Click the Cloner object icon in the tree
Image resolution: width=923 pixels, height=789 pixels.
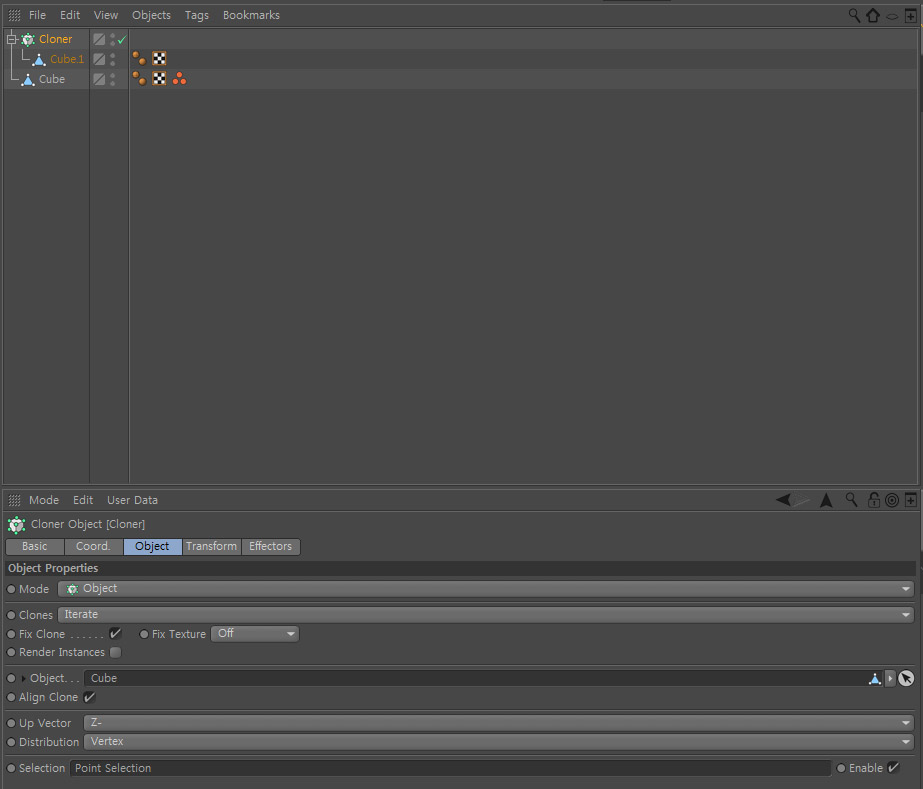click(x=28, y=39)
